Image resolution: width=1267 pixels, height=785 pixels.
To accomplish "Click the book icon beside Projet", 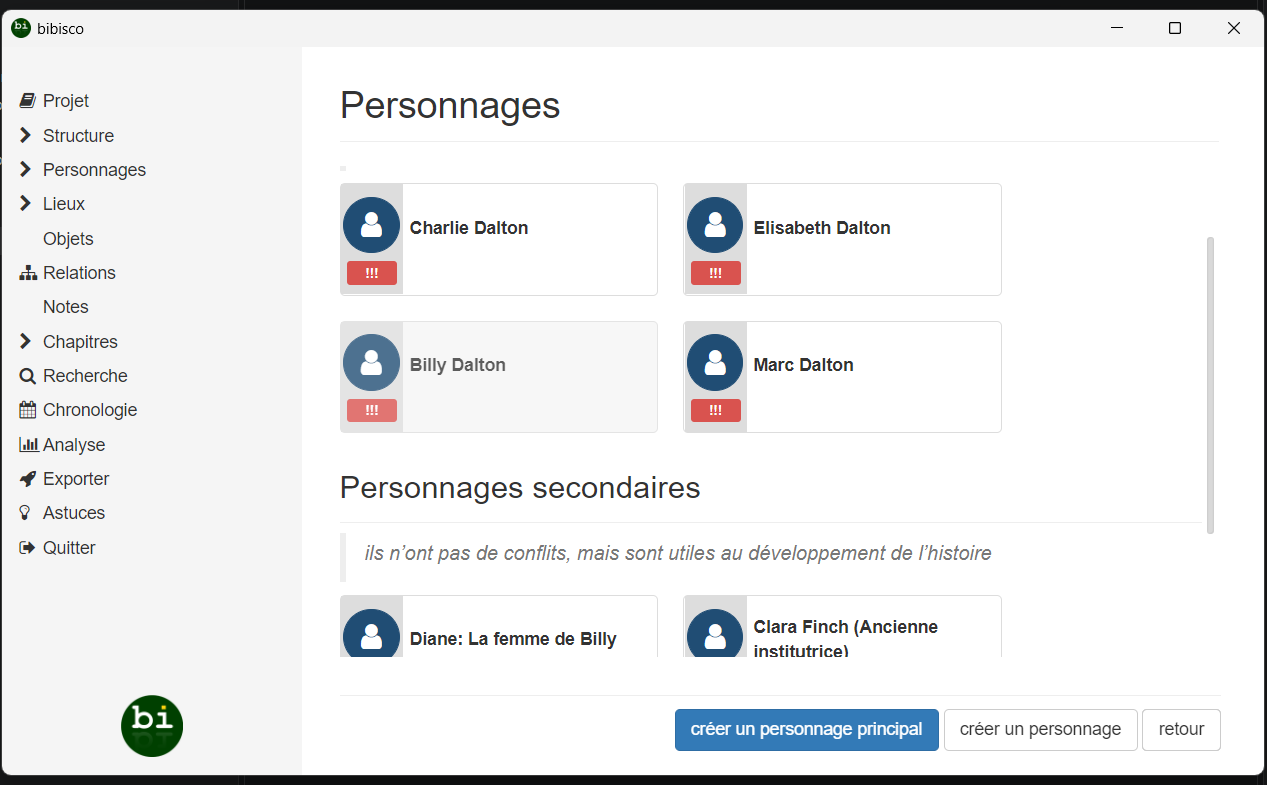I will [27, 101].
